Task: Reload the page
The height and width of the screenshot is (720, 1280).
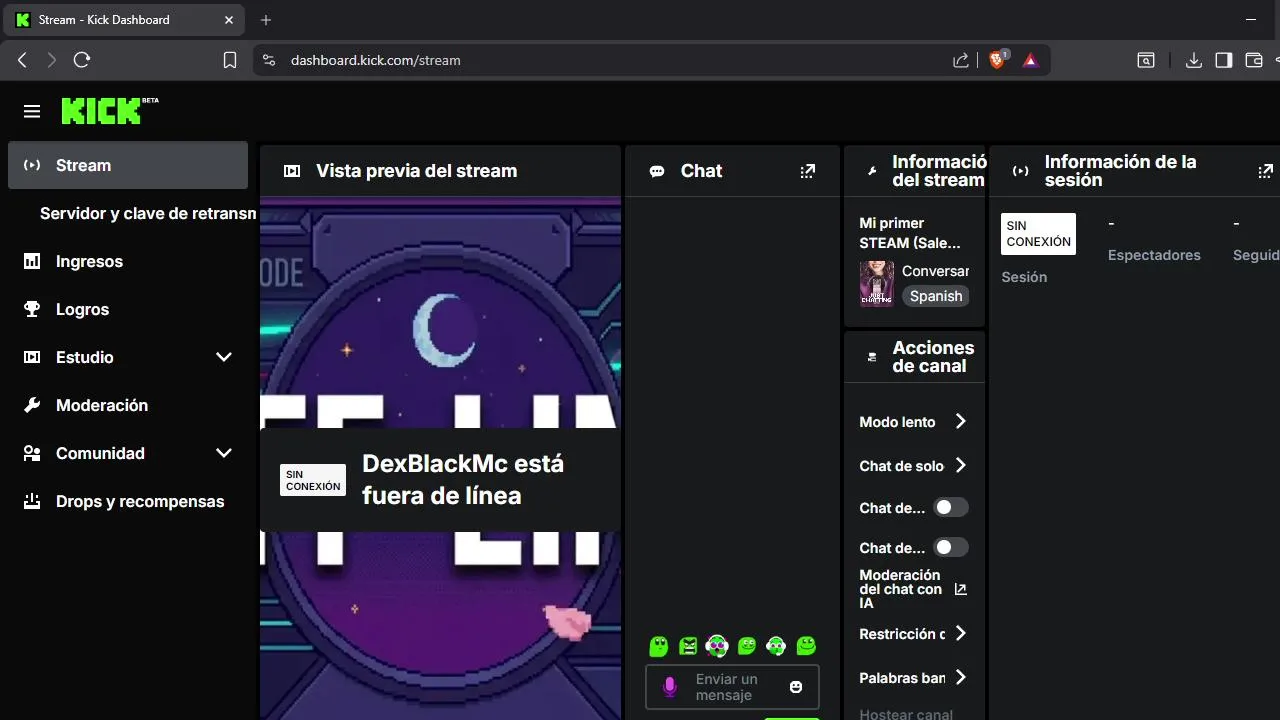Action: pyautogui.click(x=82, y=60)
